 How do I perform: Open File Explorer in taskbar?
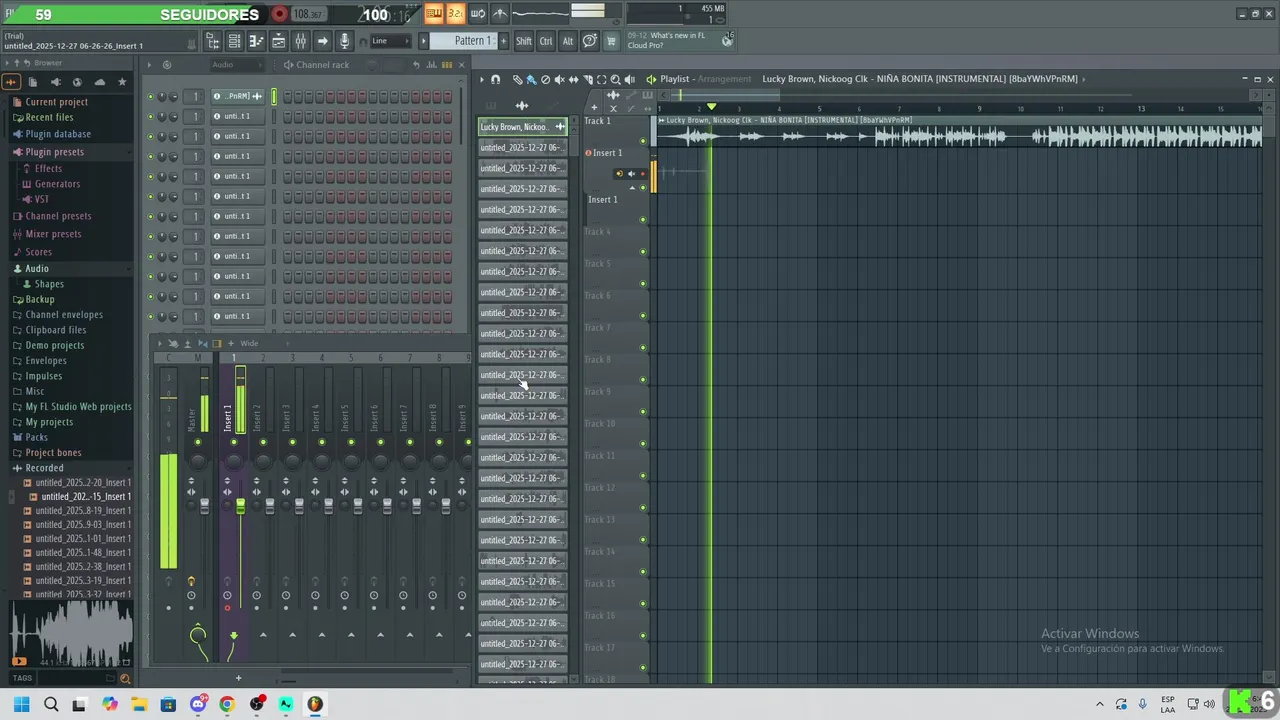pyautogui.click(x=139, y=704)
